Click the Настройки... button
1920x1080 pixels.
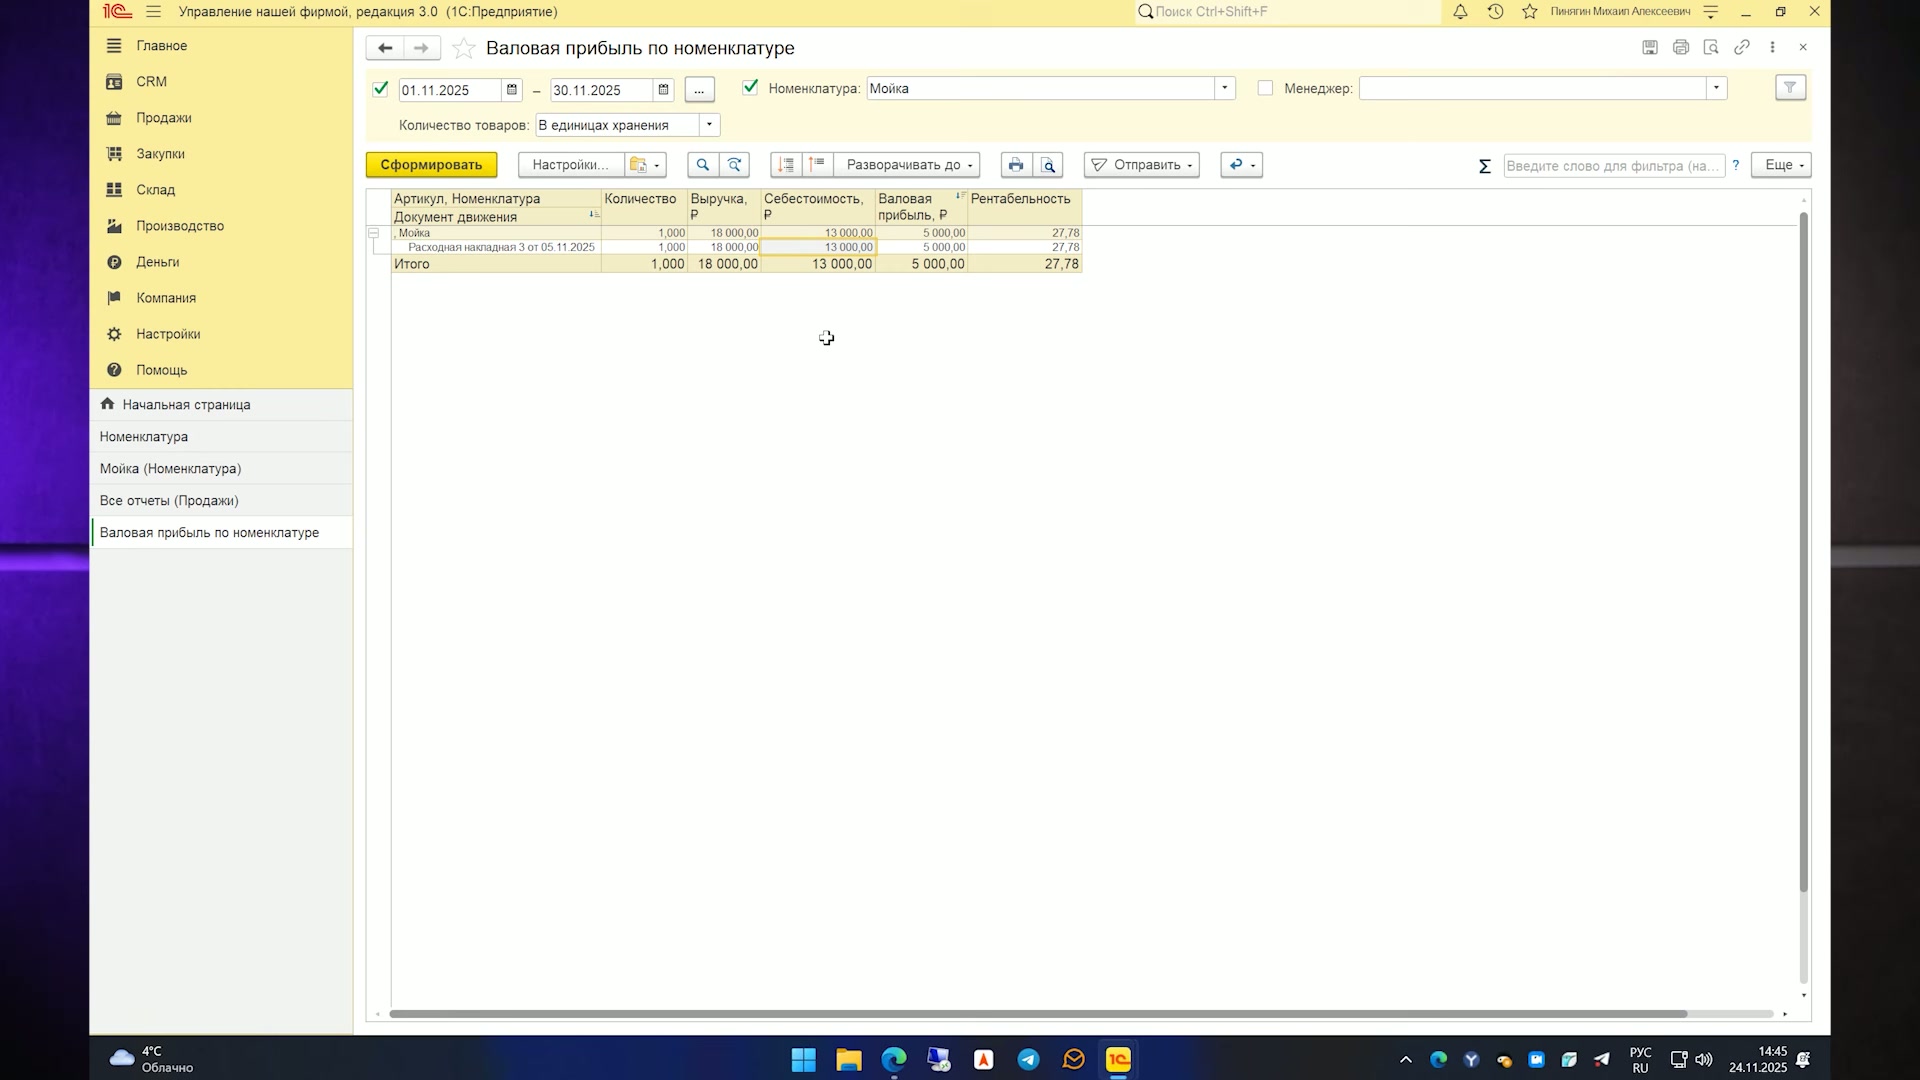570,165
